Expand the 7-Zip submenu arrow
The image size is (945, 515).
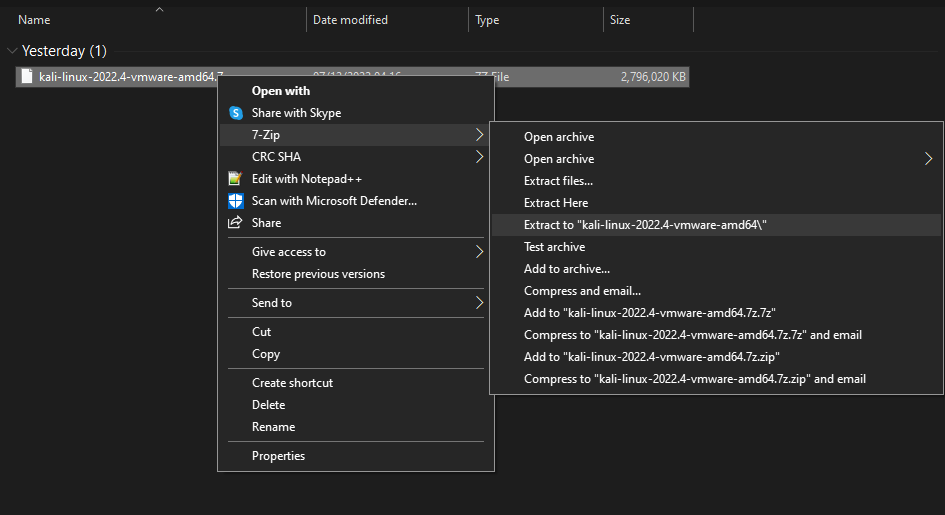(x=480, y=135)
